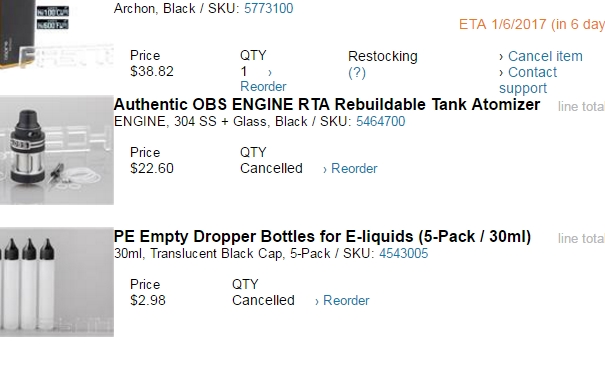Click the arrow before Contact support
The height and width of the screenshot is (365, 605).
click(501, 73)
